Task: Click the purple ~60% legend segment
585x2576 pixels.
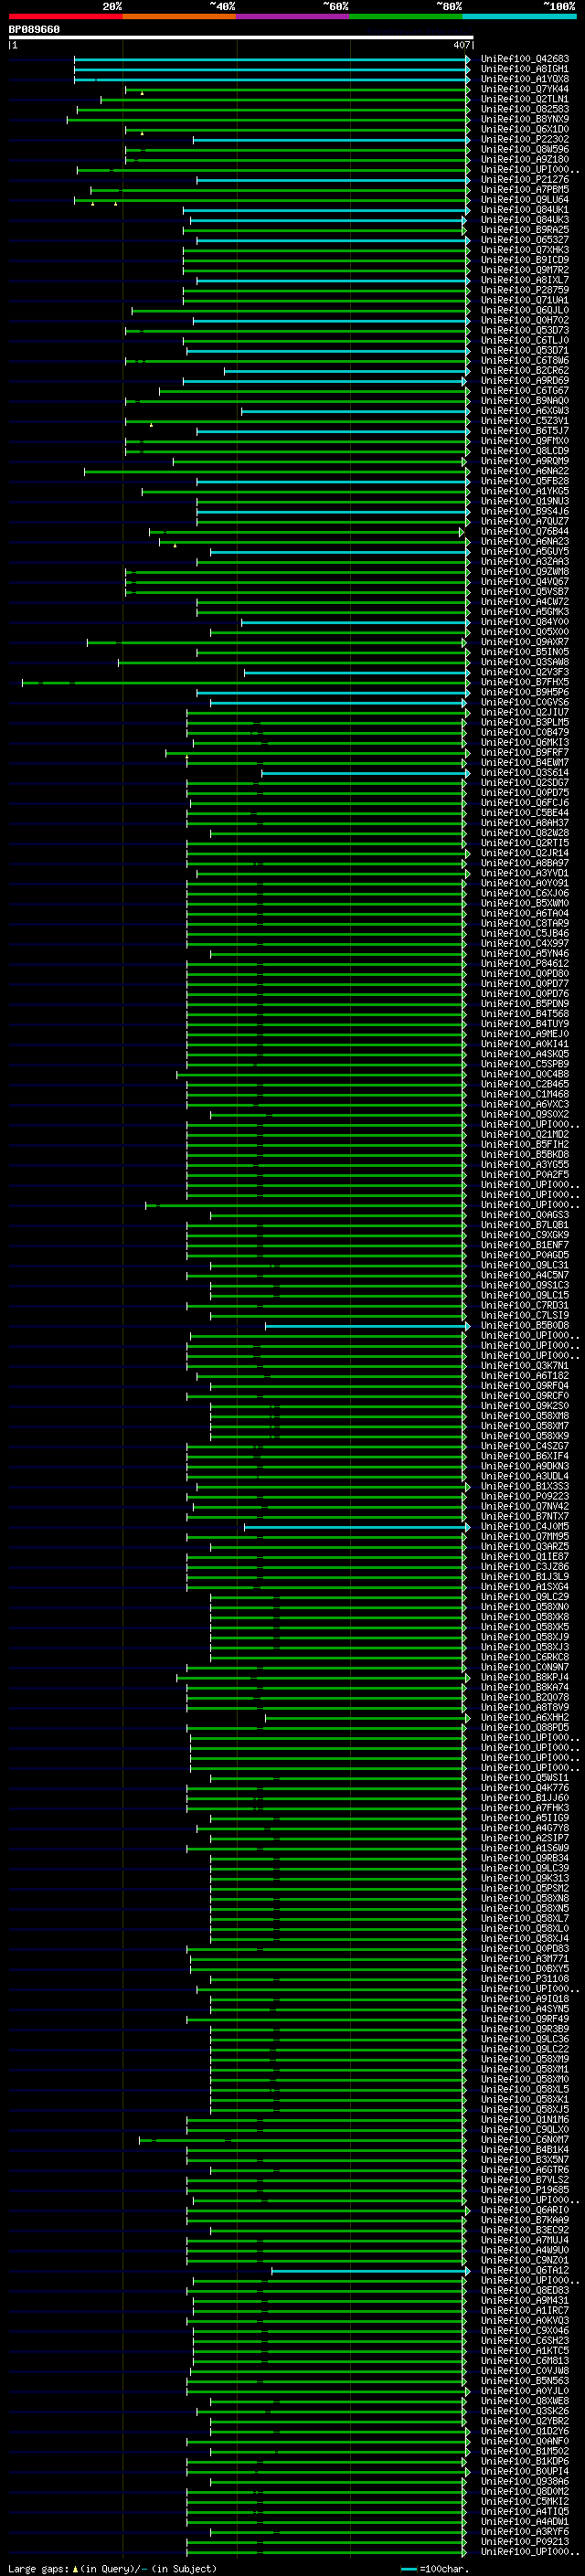Action: click(x=293, y=16)
